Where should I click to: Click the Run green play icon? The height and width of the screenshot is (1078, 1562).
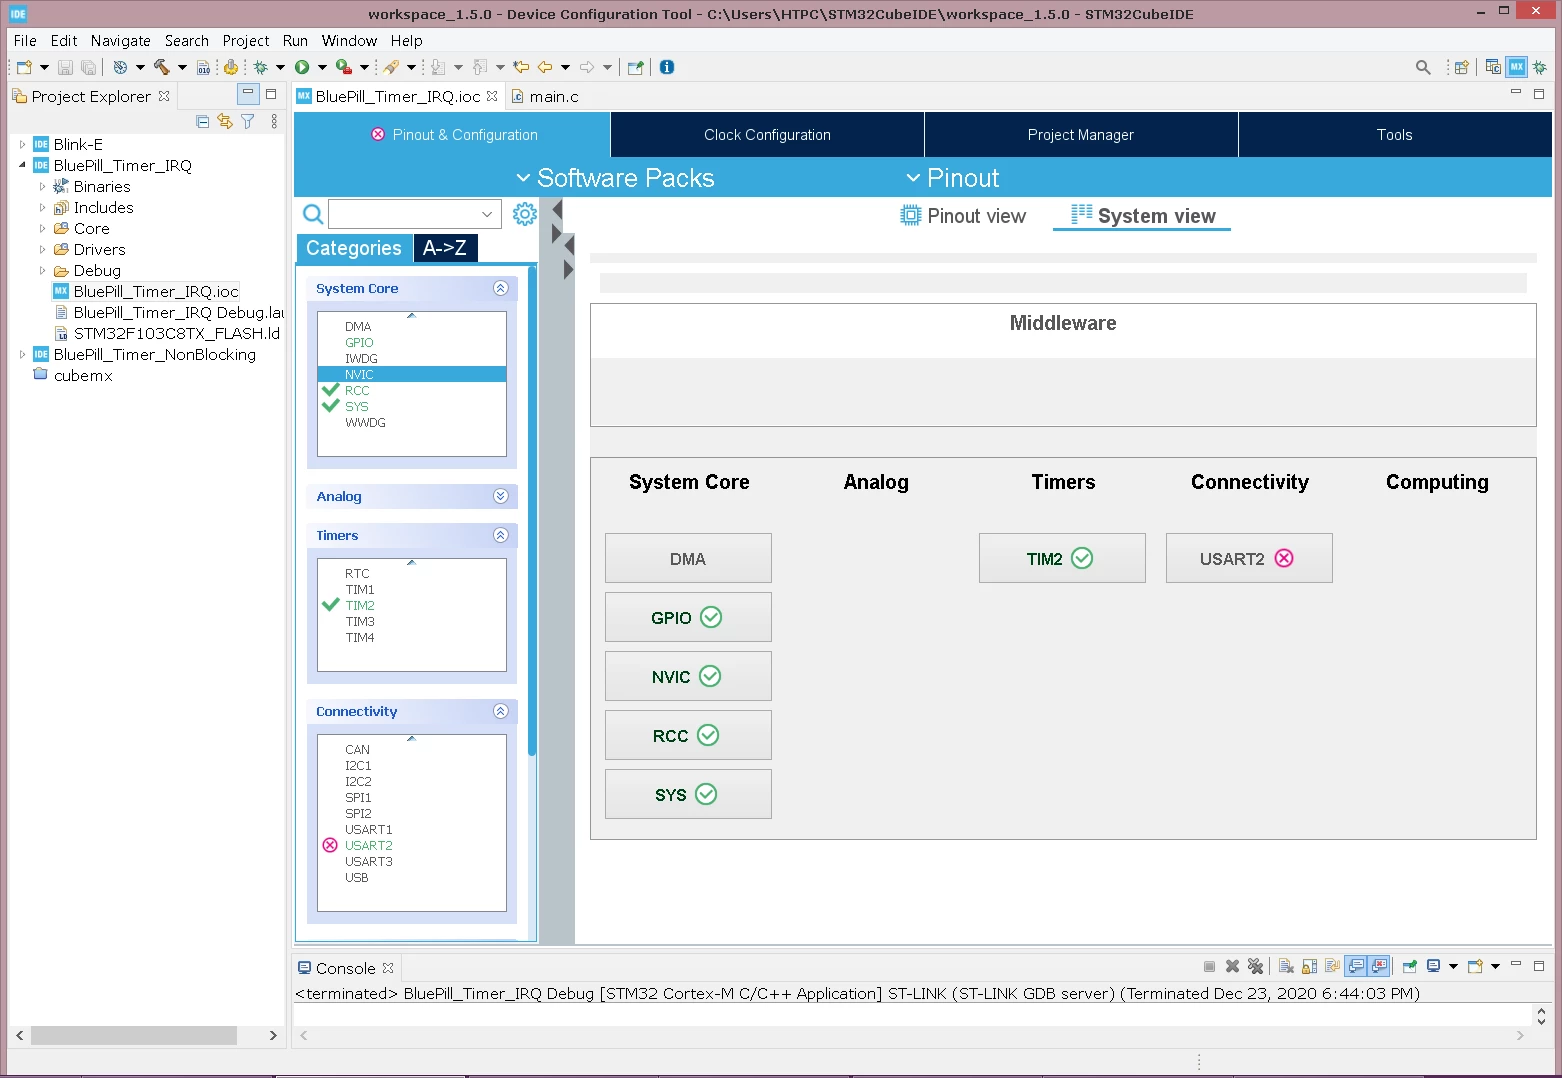(302, 67)
